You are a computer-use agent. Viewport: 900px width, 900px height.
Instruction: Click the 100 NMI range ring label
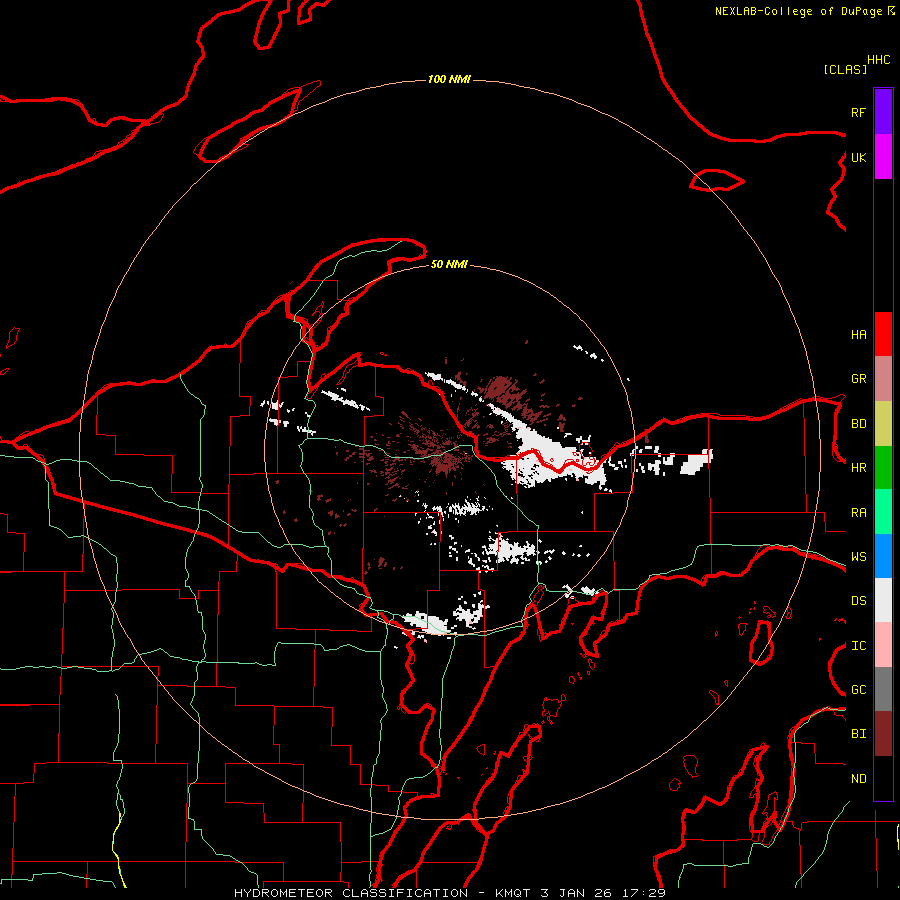449,79
